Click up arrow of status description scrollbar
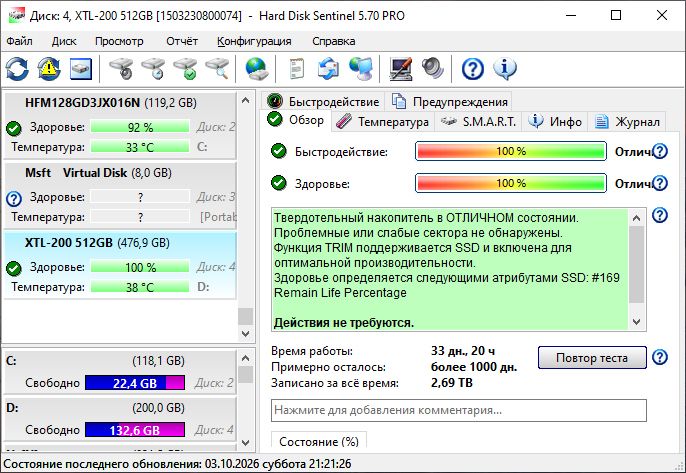Viewport: 686px width, 473px height. pos(637,217)
